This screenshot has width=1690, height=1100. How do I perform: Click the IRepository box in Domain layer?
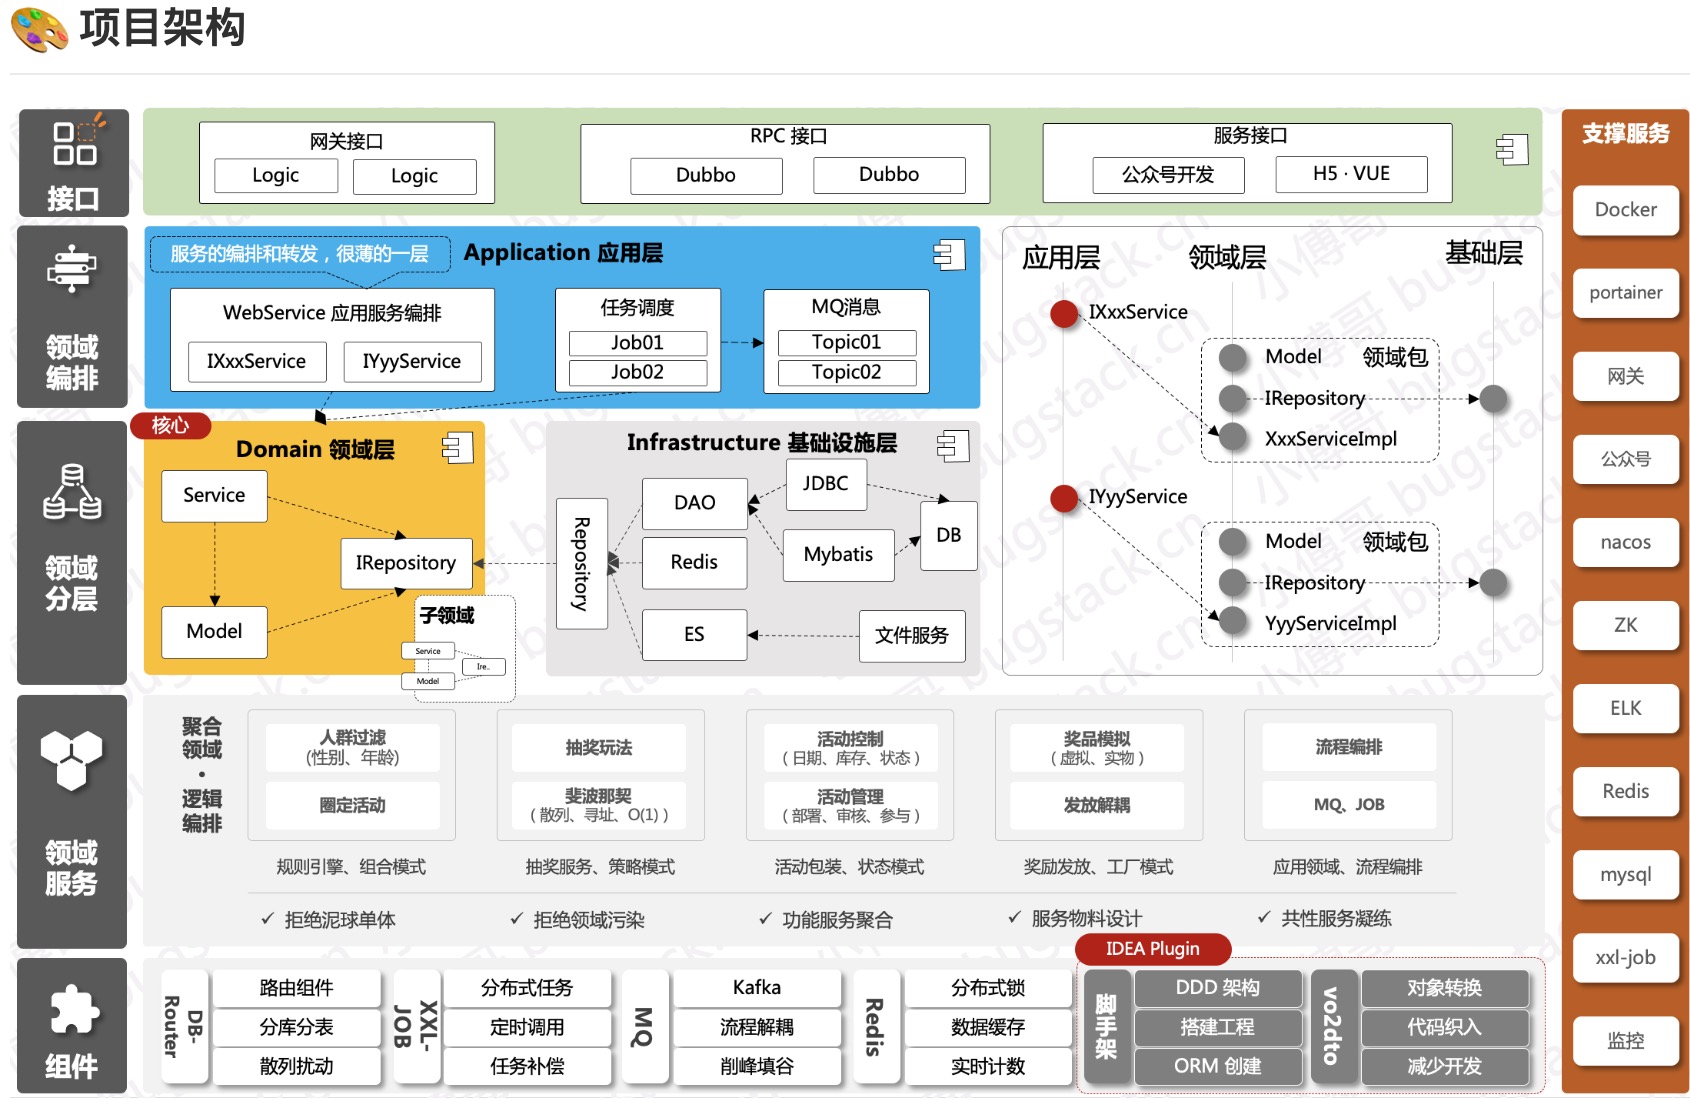tap(406, 563)
